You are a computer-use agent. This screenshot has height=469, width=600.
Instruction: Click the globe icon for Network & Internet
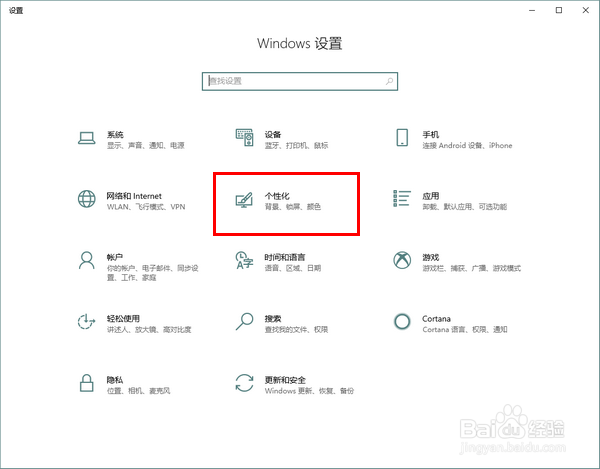point(86,199)
